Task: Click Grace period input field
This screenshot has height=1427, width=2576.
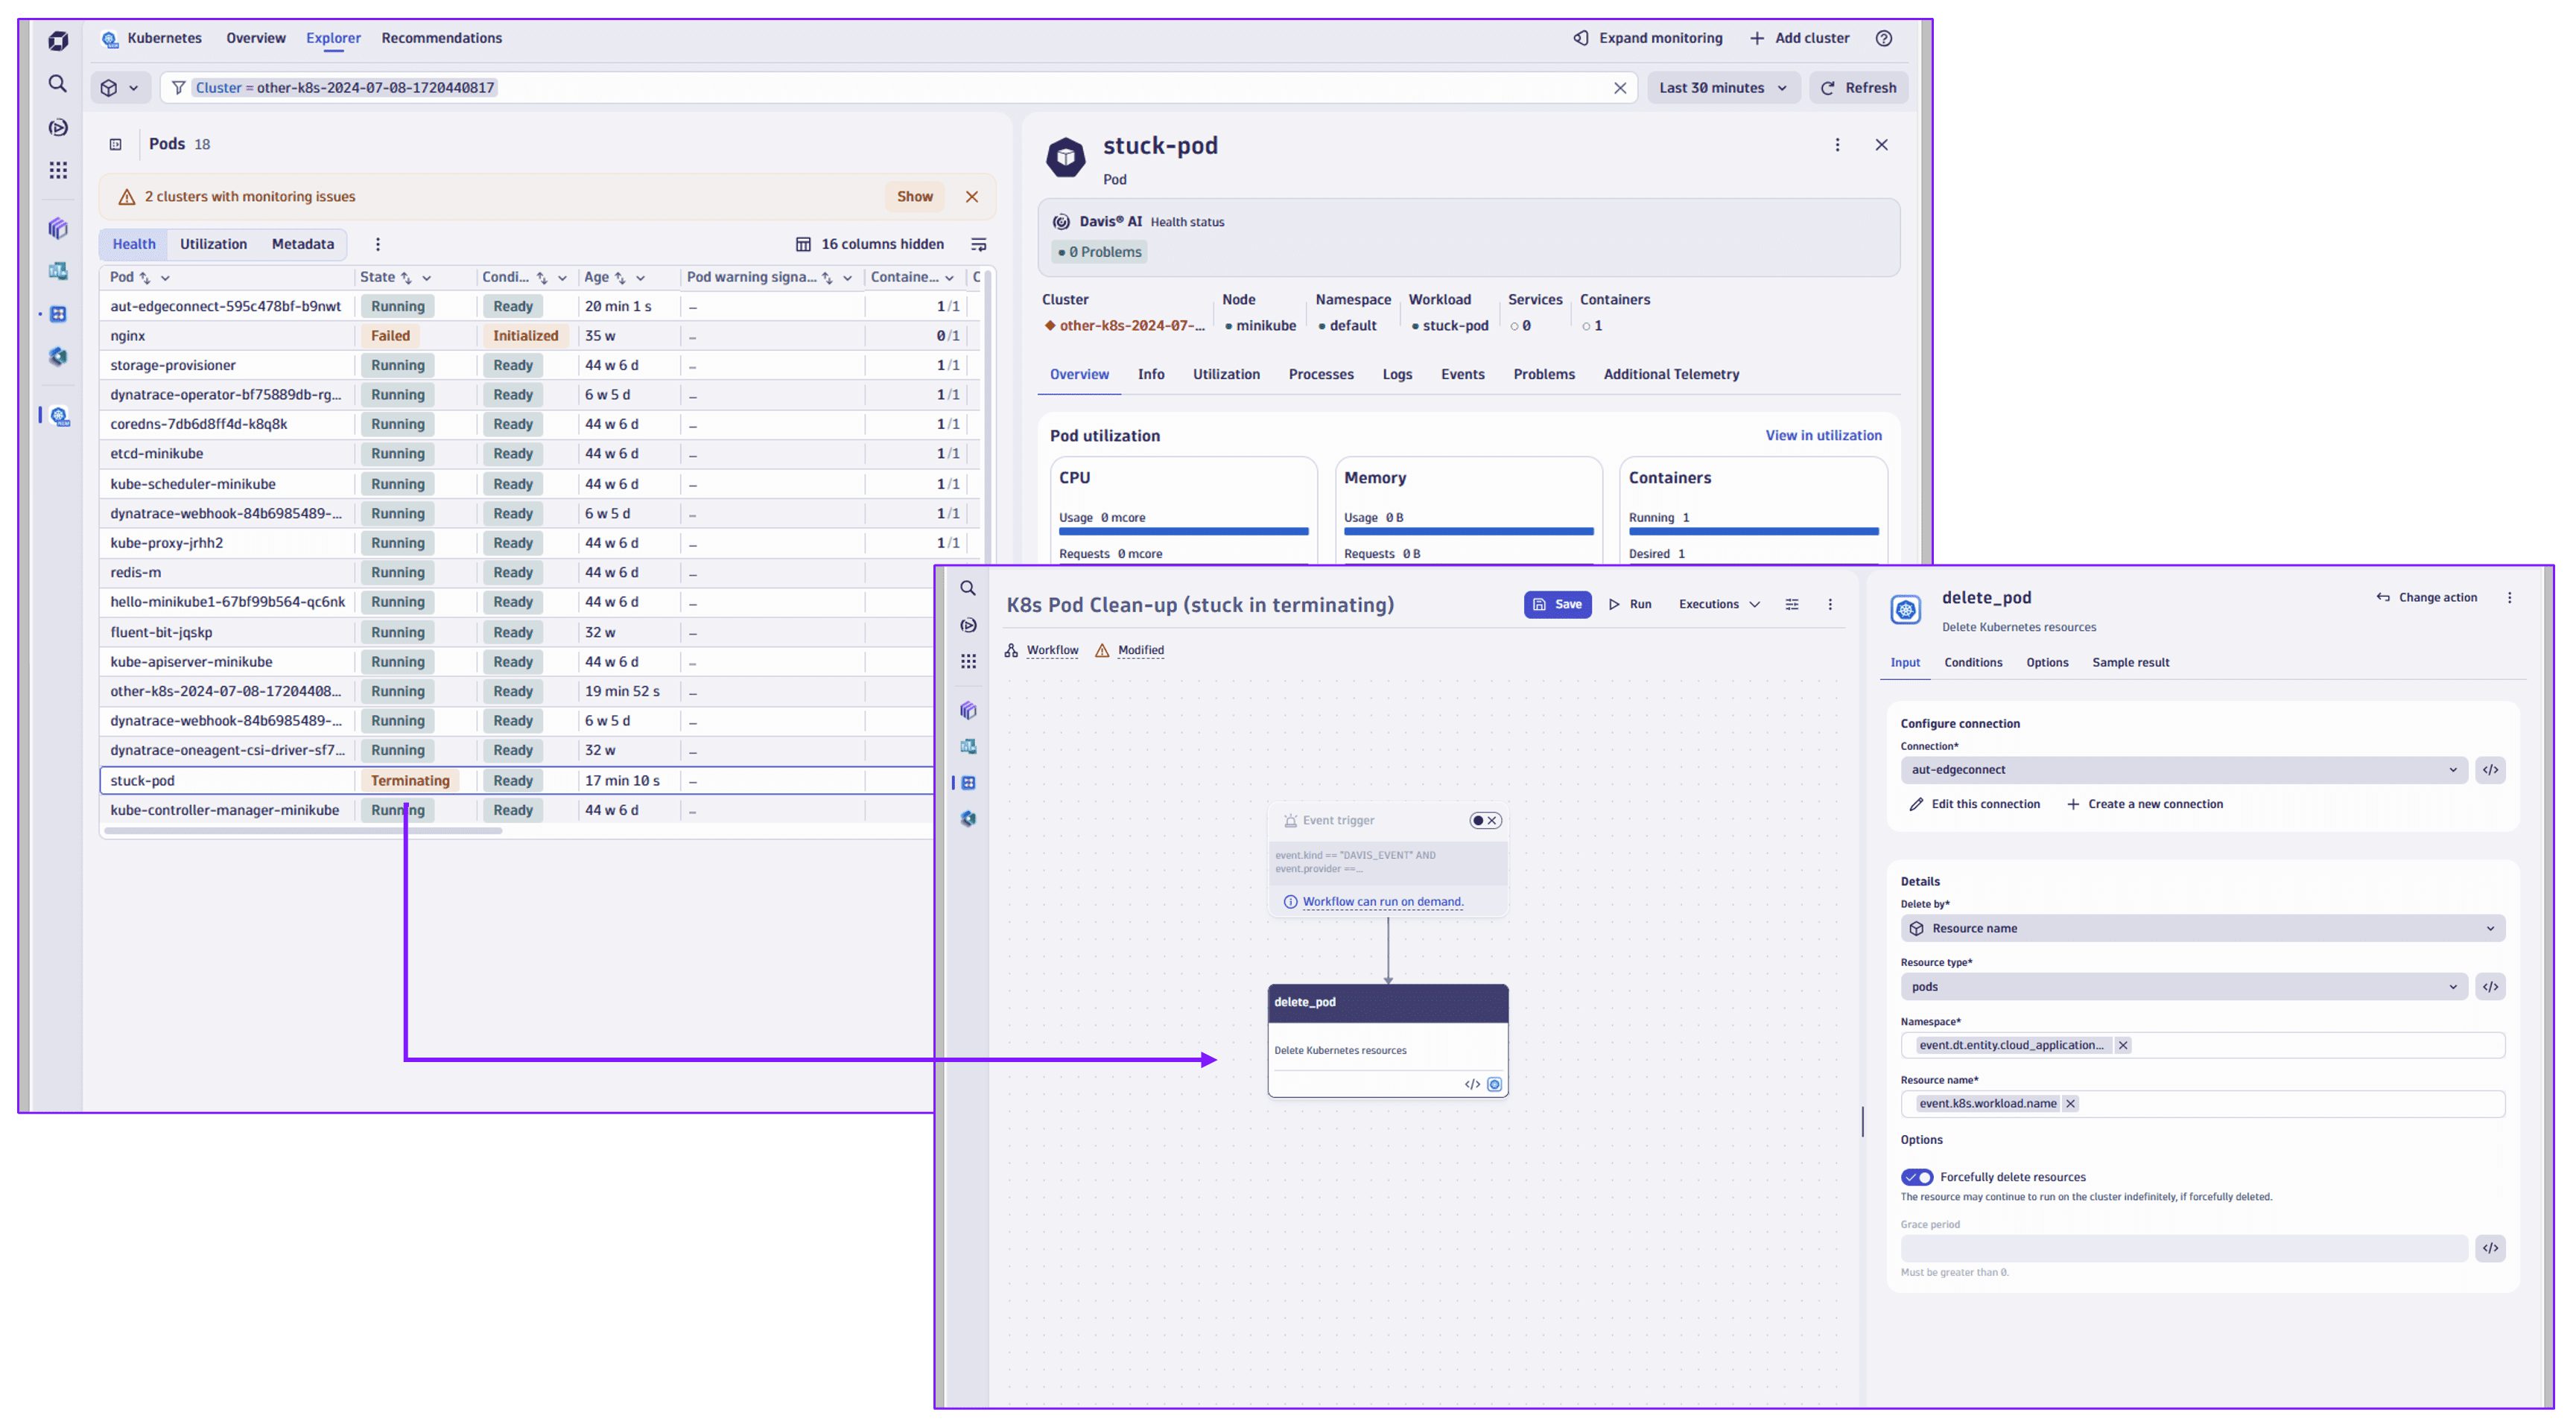Action: tap(2183, 1248)
